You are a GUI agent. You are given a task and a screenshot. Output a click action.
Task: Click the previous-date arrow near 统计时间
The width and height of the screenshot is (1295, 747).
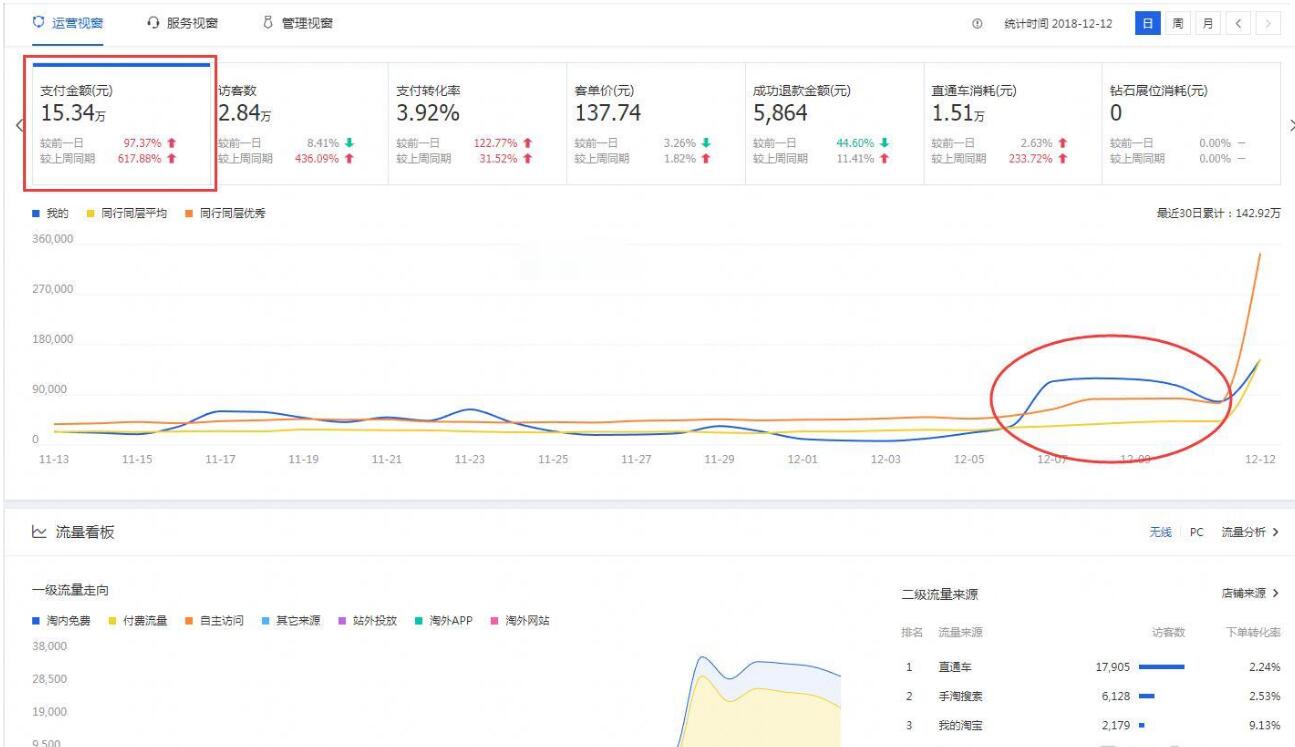(x=1237, y=23)
